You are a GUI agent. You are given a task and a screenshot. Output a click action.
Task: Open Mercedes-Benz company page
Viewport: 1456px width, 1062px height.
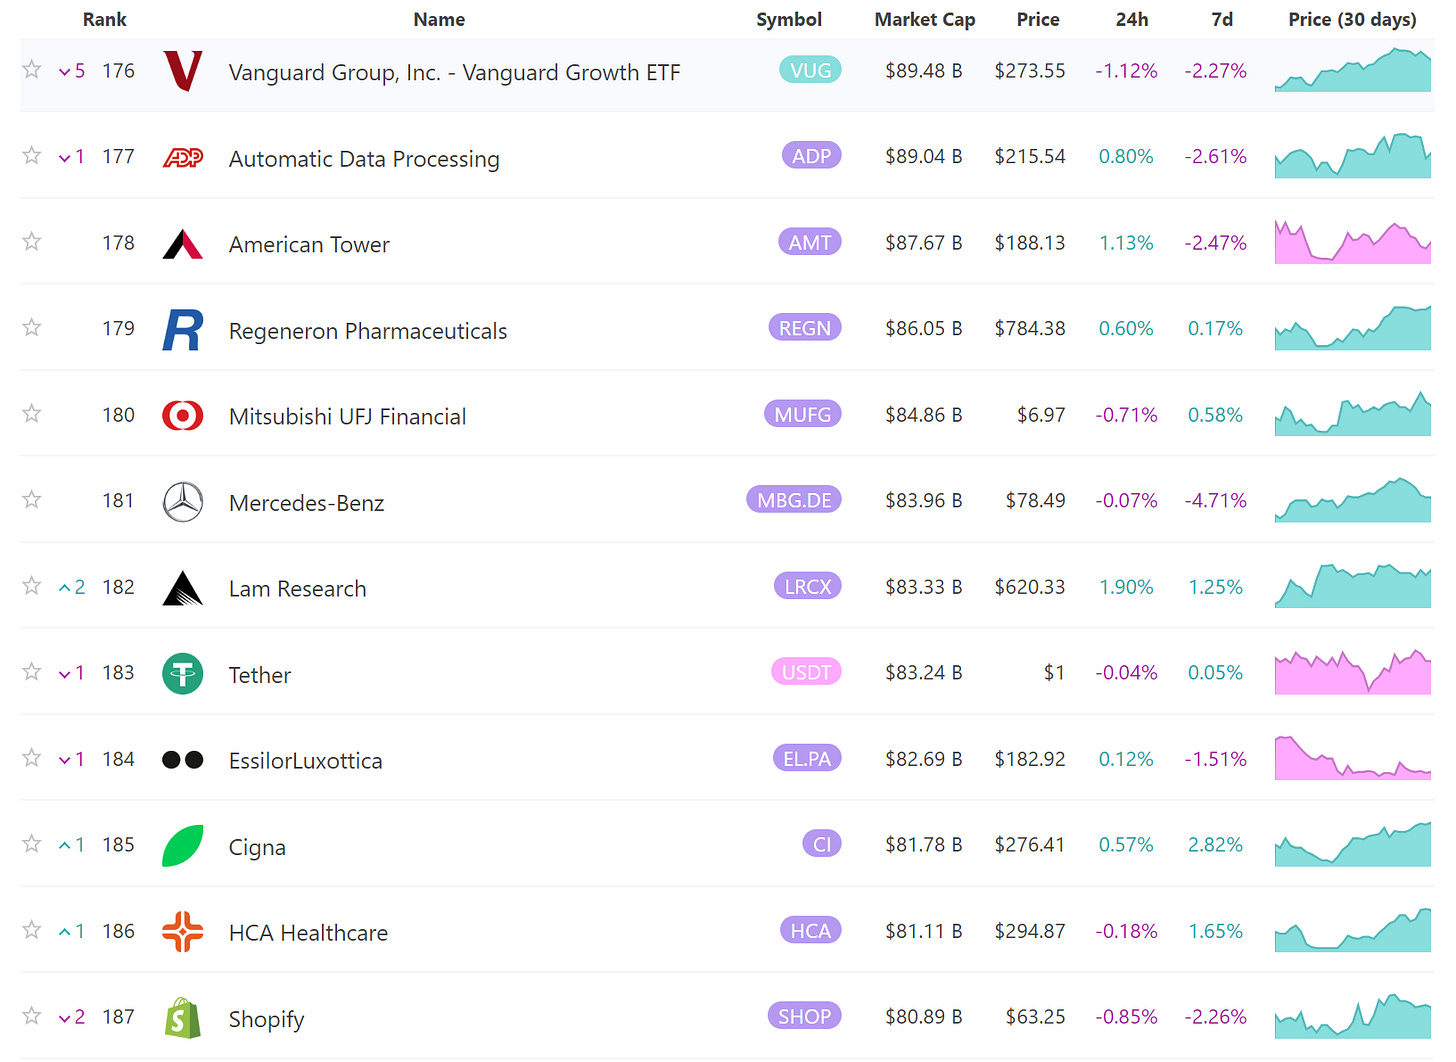point(306,503)
